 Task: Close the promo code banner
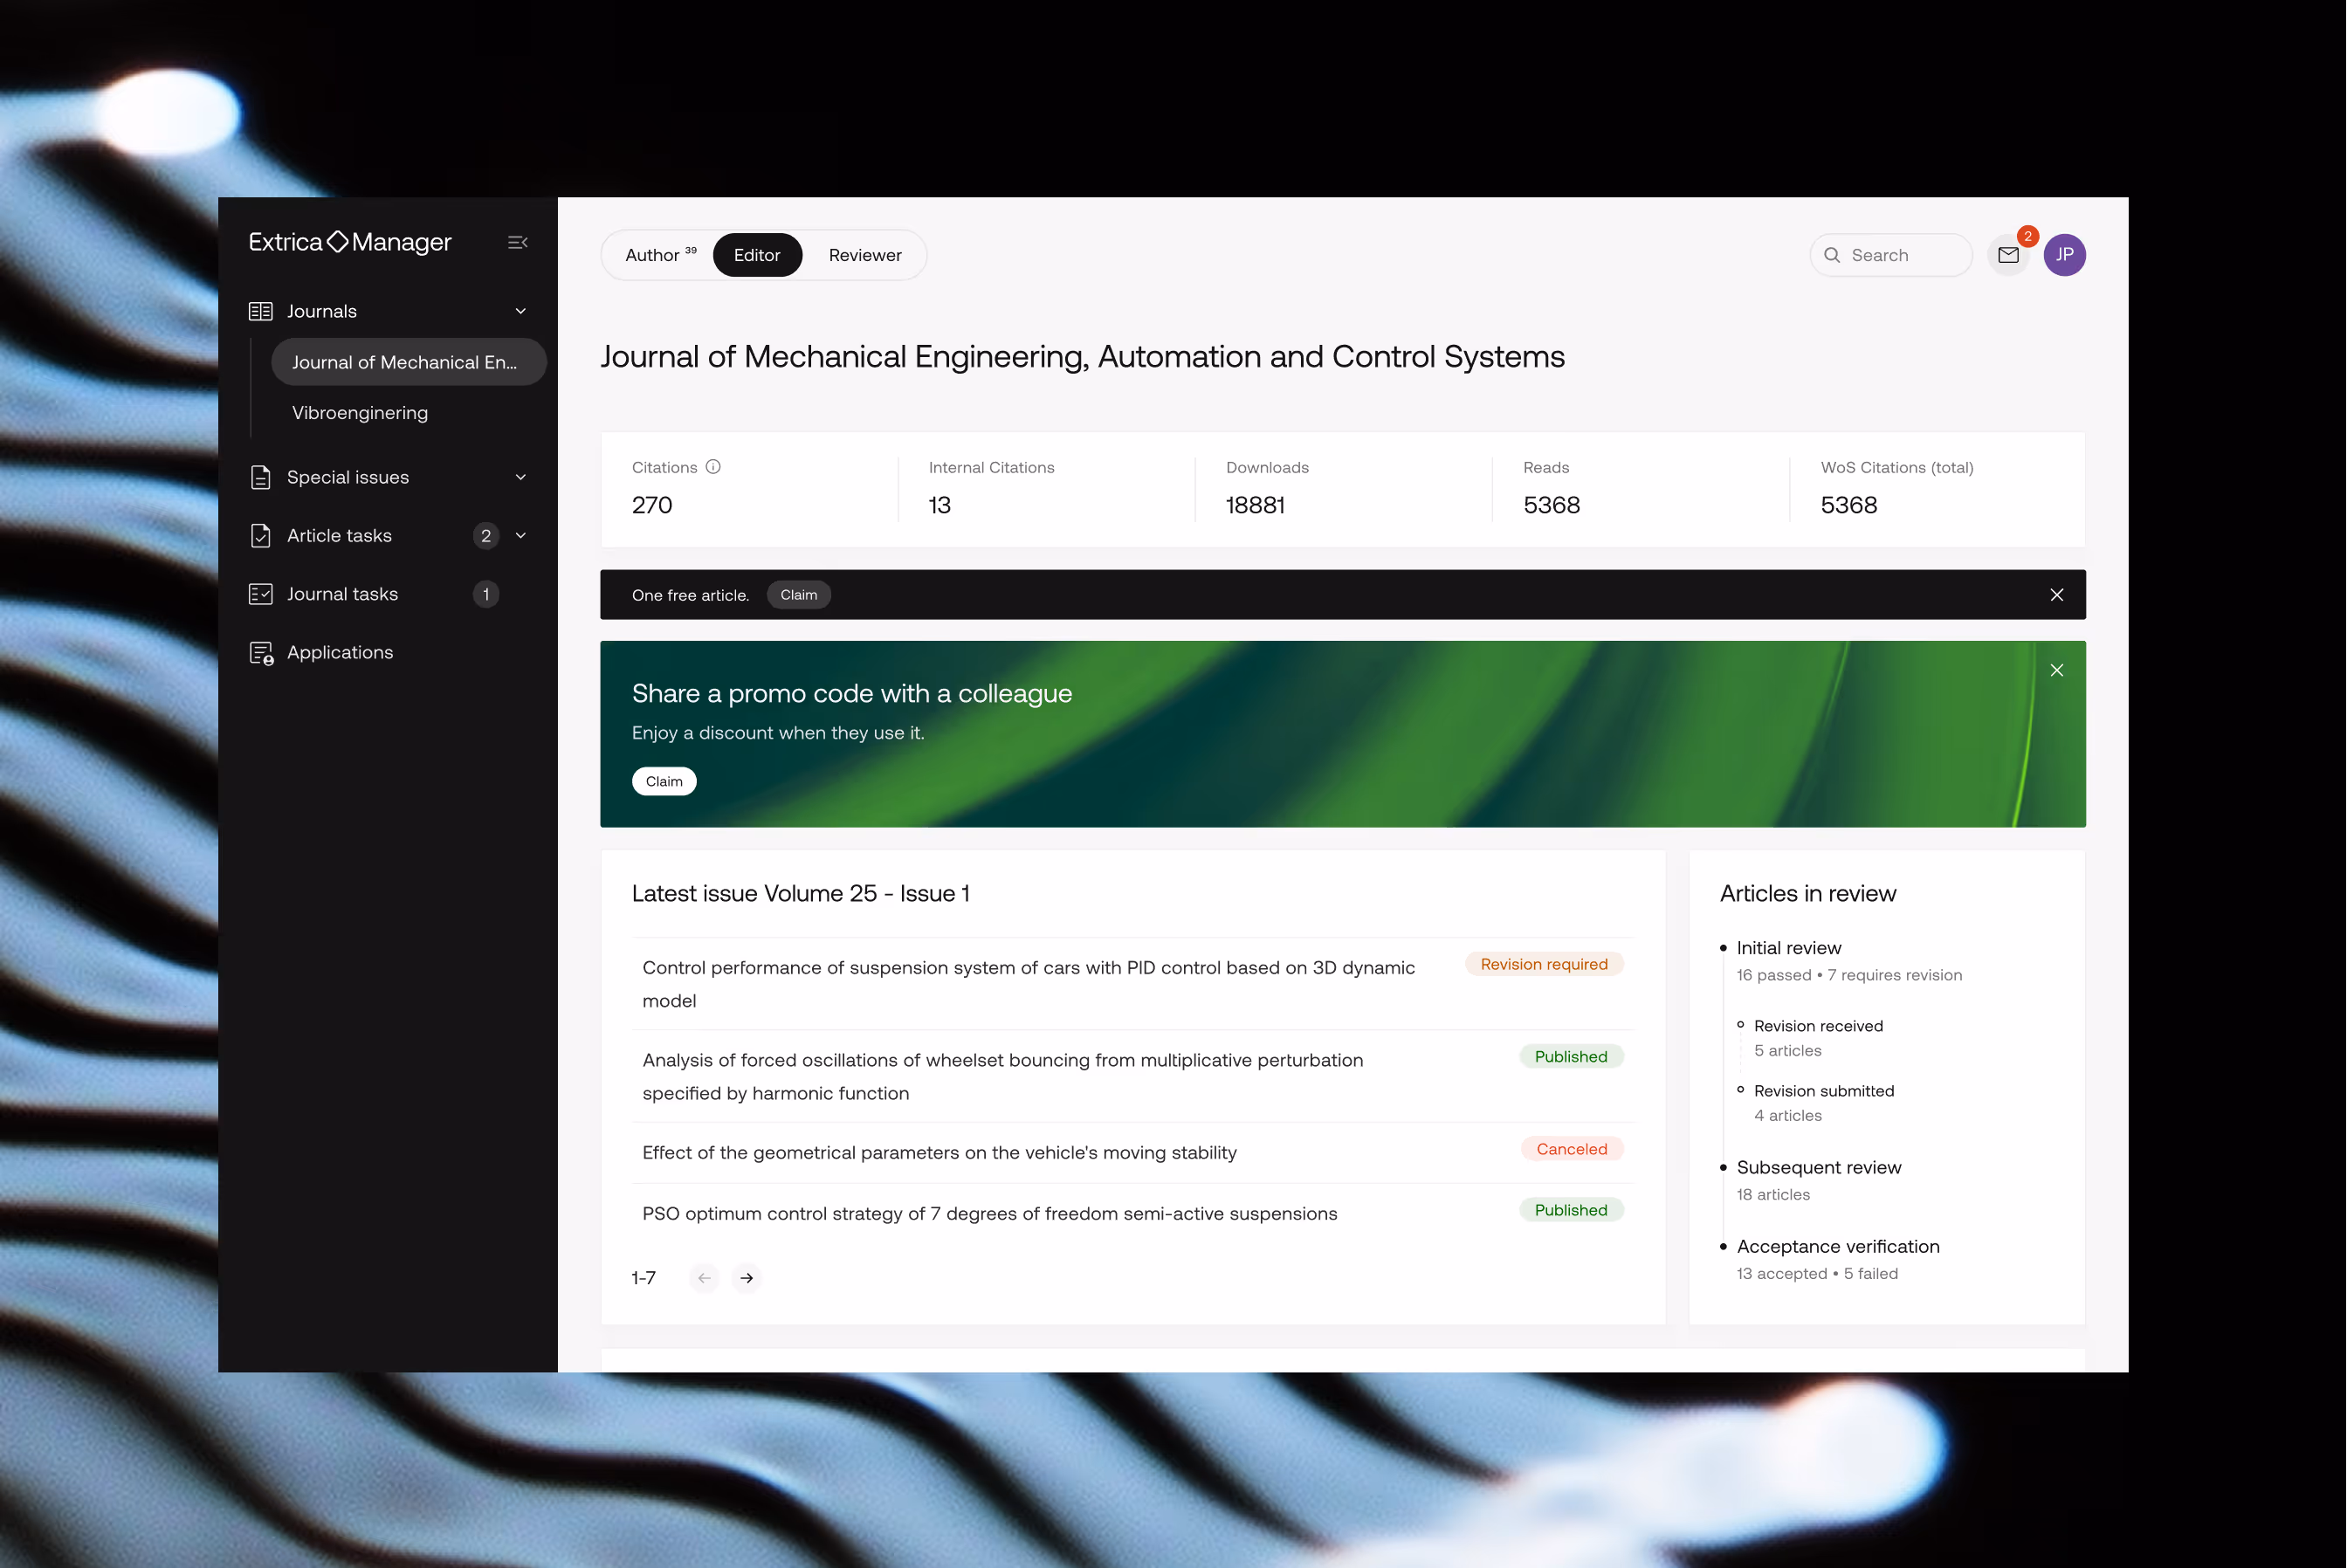[2056, 670]
